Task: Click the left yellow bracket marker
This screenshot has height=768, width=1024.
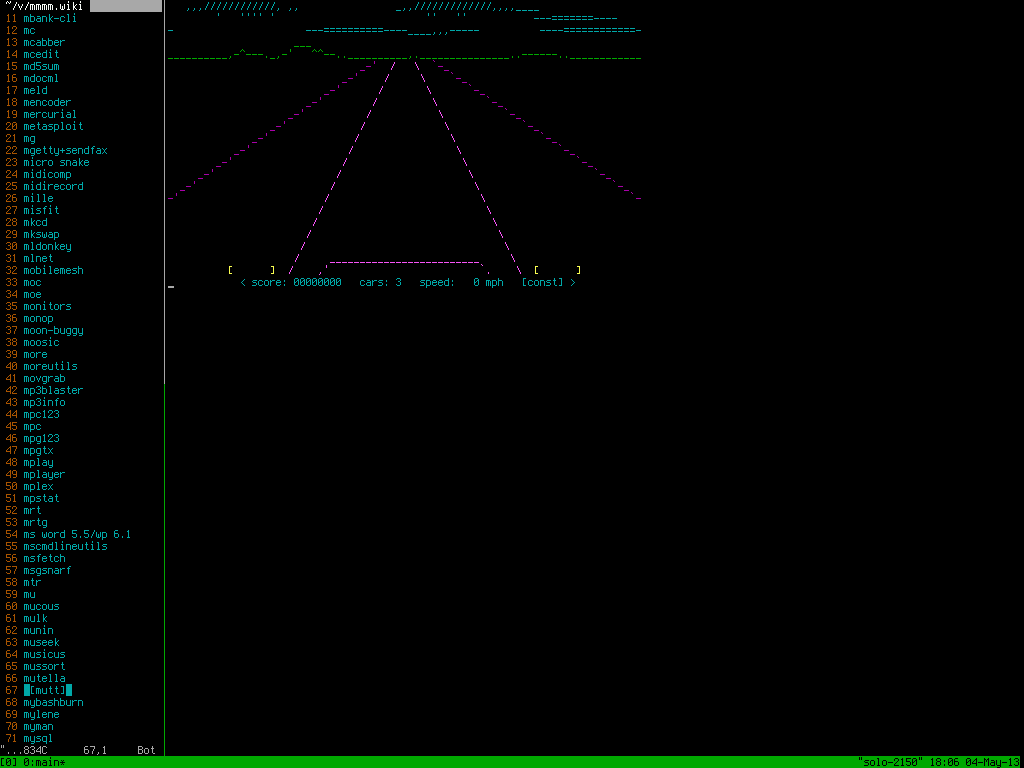Action: pos(251,270)
